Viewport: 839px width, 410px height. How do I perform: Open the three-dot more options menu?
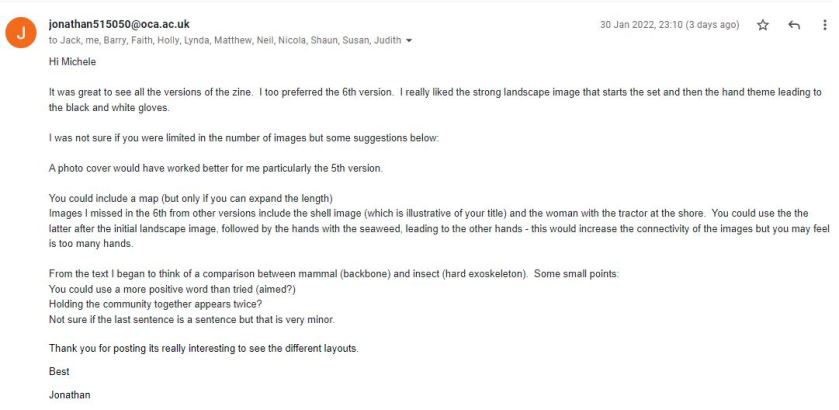823,25
